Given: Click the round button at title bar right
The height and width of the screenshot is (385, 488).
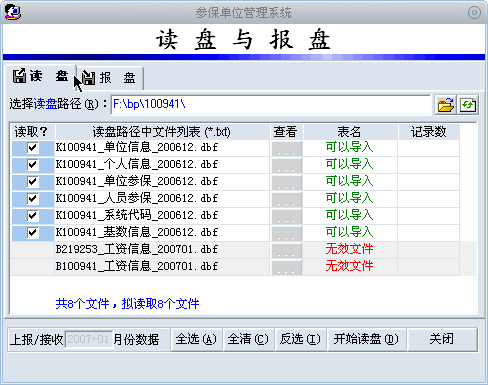Looking at the screenshot, I should click(x=474, y=13).
